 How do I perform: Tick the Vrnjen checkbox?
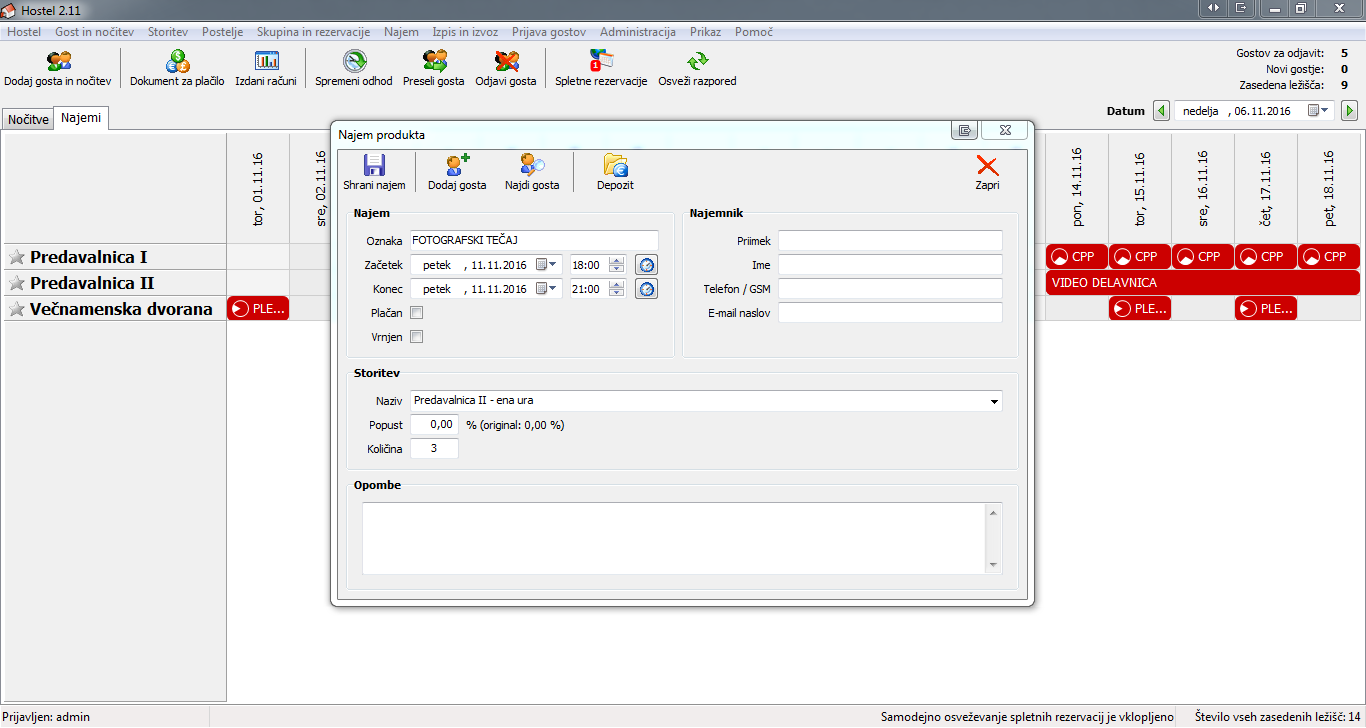pyautogui.click(x=417, y=337)
